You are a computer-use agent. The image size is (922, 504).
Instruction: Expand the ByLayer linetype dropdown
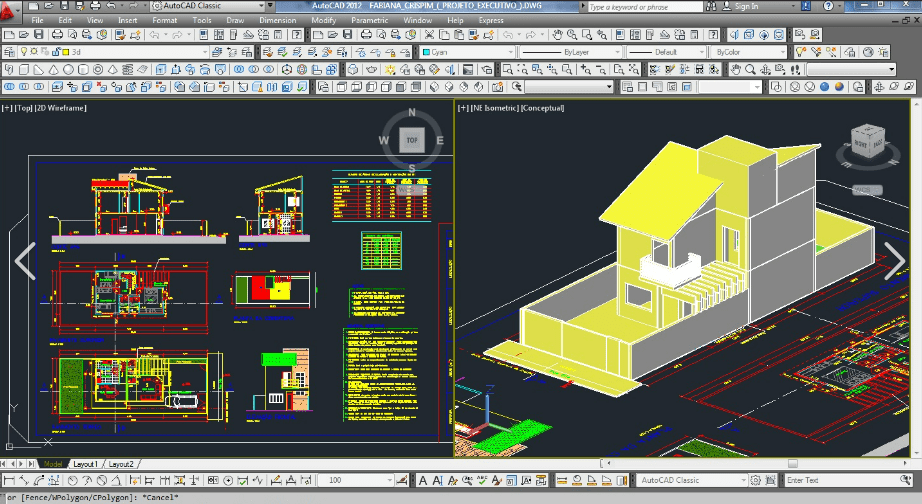[x=570, y=52]
